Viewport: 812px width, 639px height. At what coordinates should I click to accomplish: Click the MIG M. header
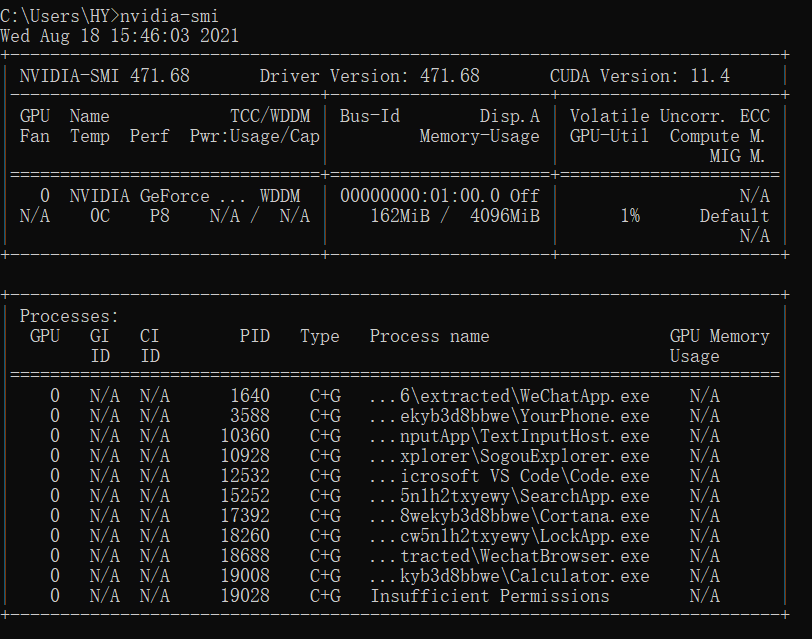coord(737,156)
